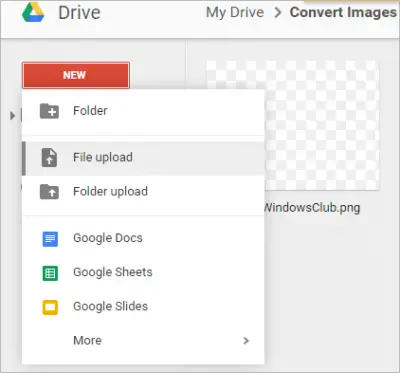Click the yellow Google Slides icon
Image resolution: width=400 pixels, height=373 pixels.
click(50, 307)
